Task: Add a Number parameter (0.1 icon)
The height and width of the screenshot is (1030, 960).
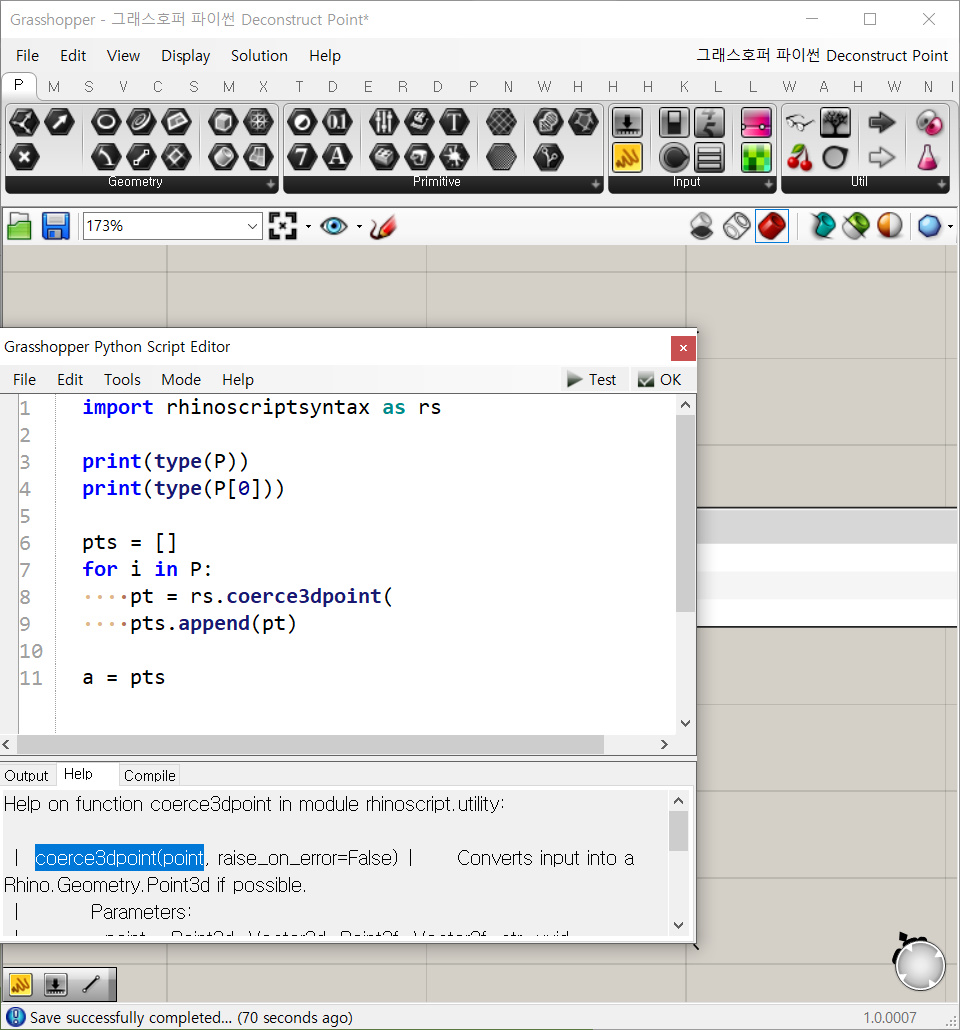Action: (x=337, y=122)
